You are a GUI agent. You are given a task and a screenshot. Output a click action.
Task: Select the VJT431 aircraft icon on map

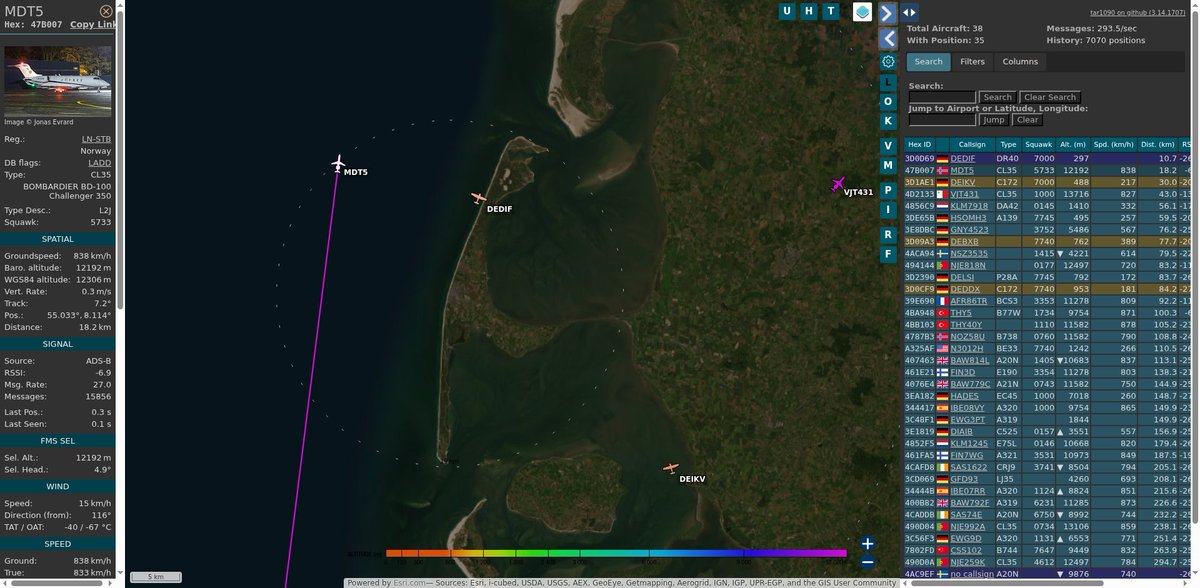pyautogui.click(x=838, y=184)
